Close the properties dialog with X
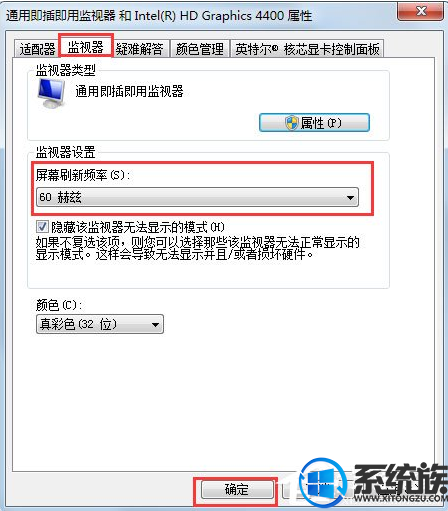448x511 pixels. [x=421, y=11]
